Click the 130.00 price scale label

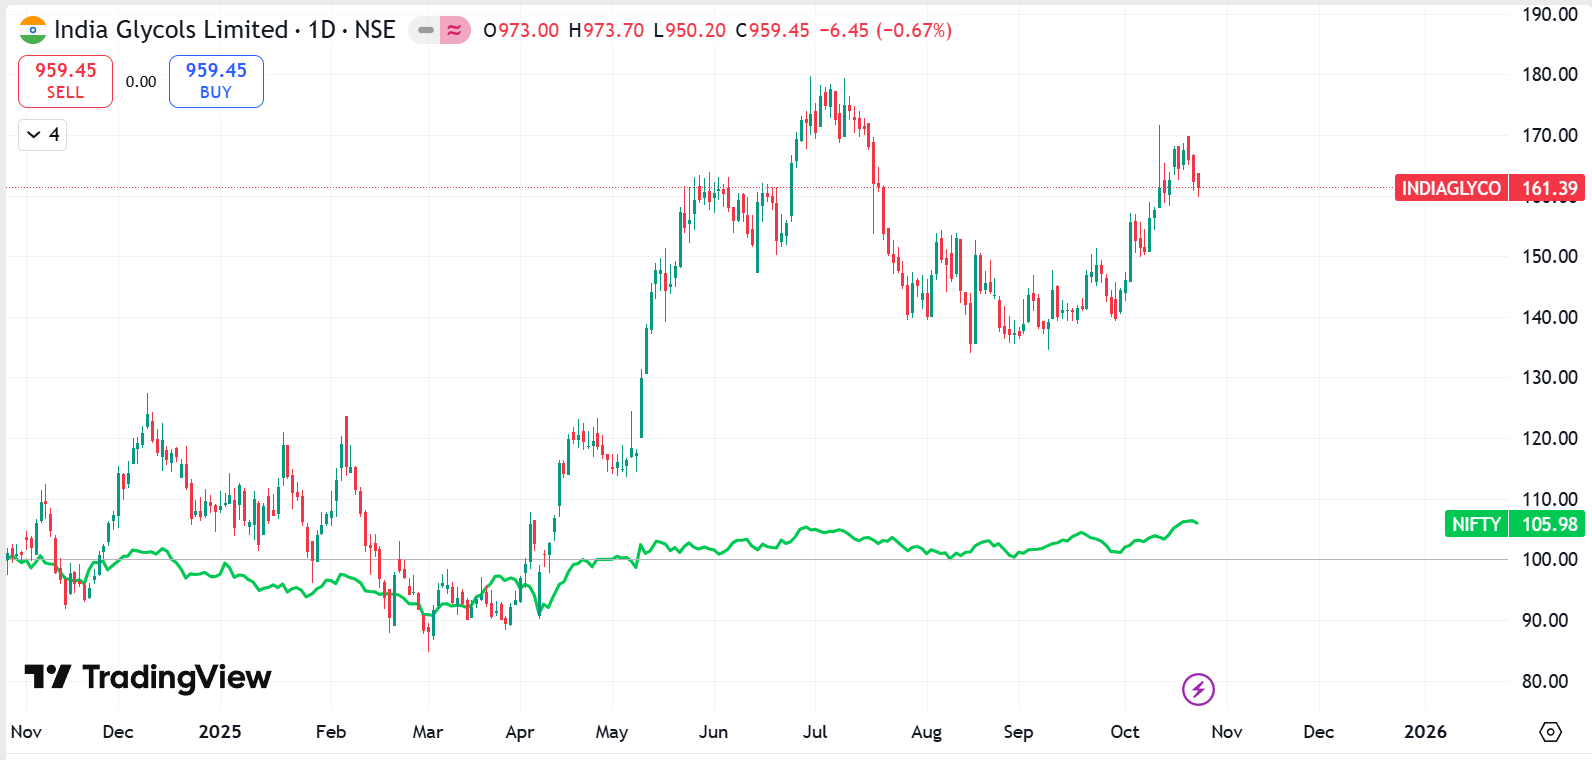tap(1550, 377)
